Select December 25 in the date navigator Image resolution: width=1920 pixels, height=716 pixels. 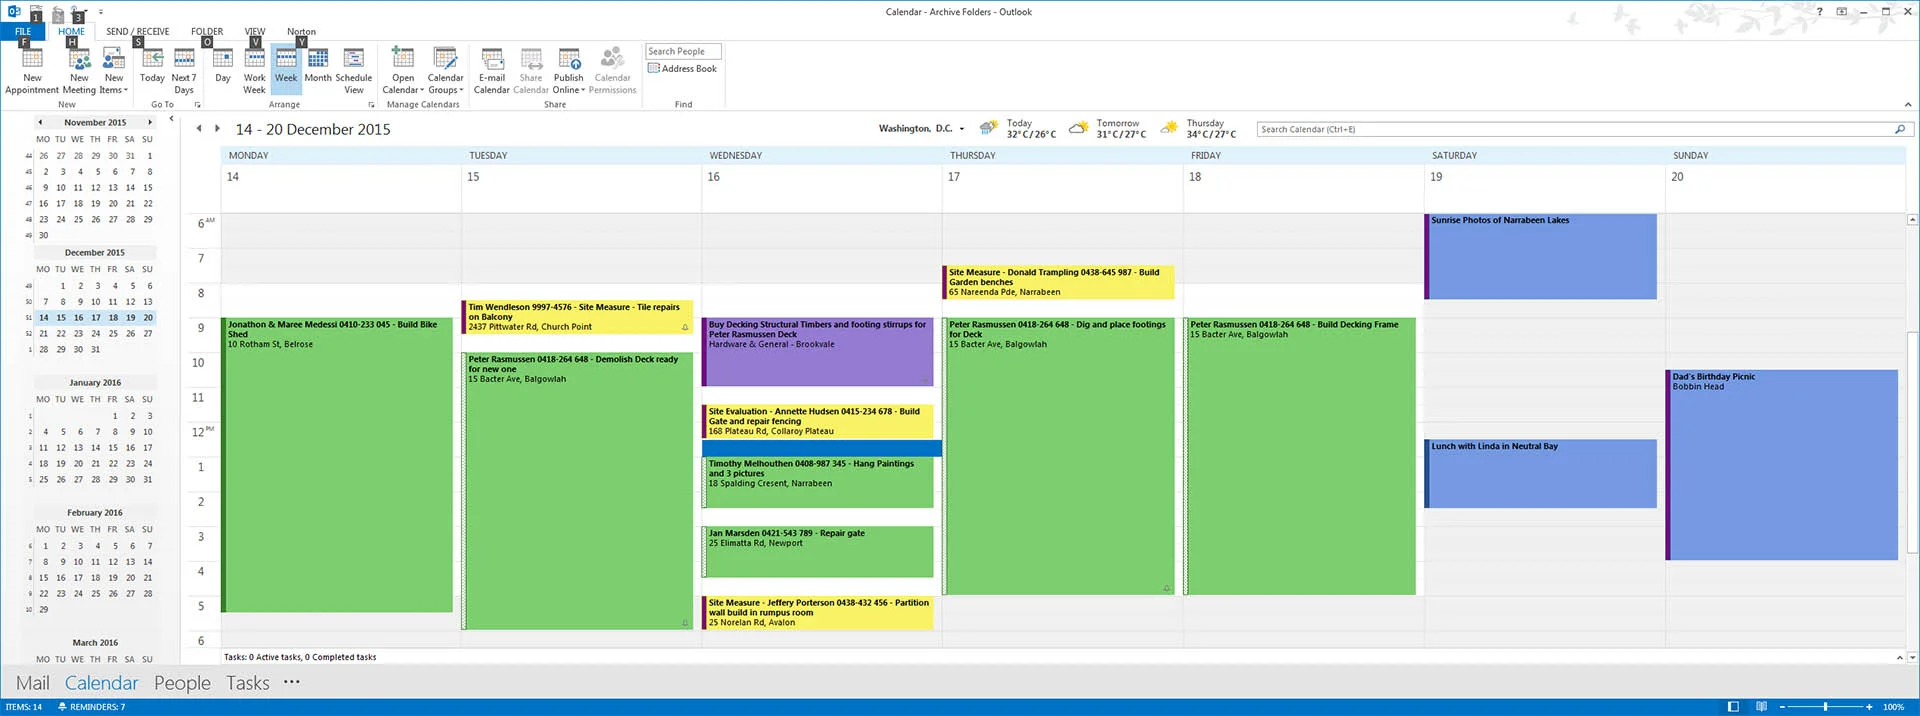pyautogui.click(x=113, y=334)
